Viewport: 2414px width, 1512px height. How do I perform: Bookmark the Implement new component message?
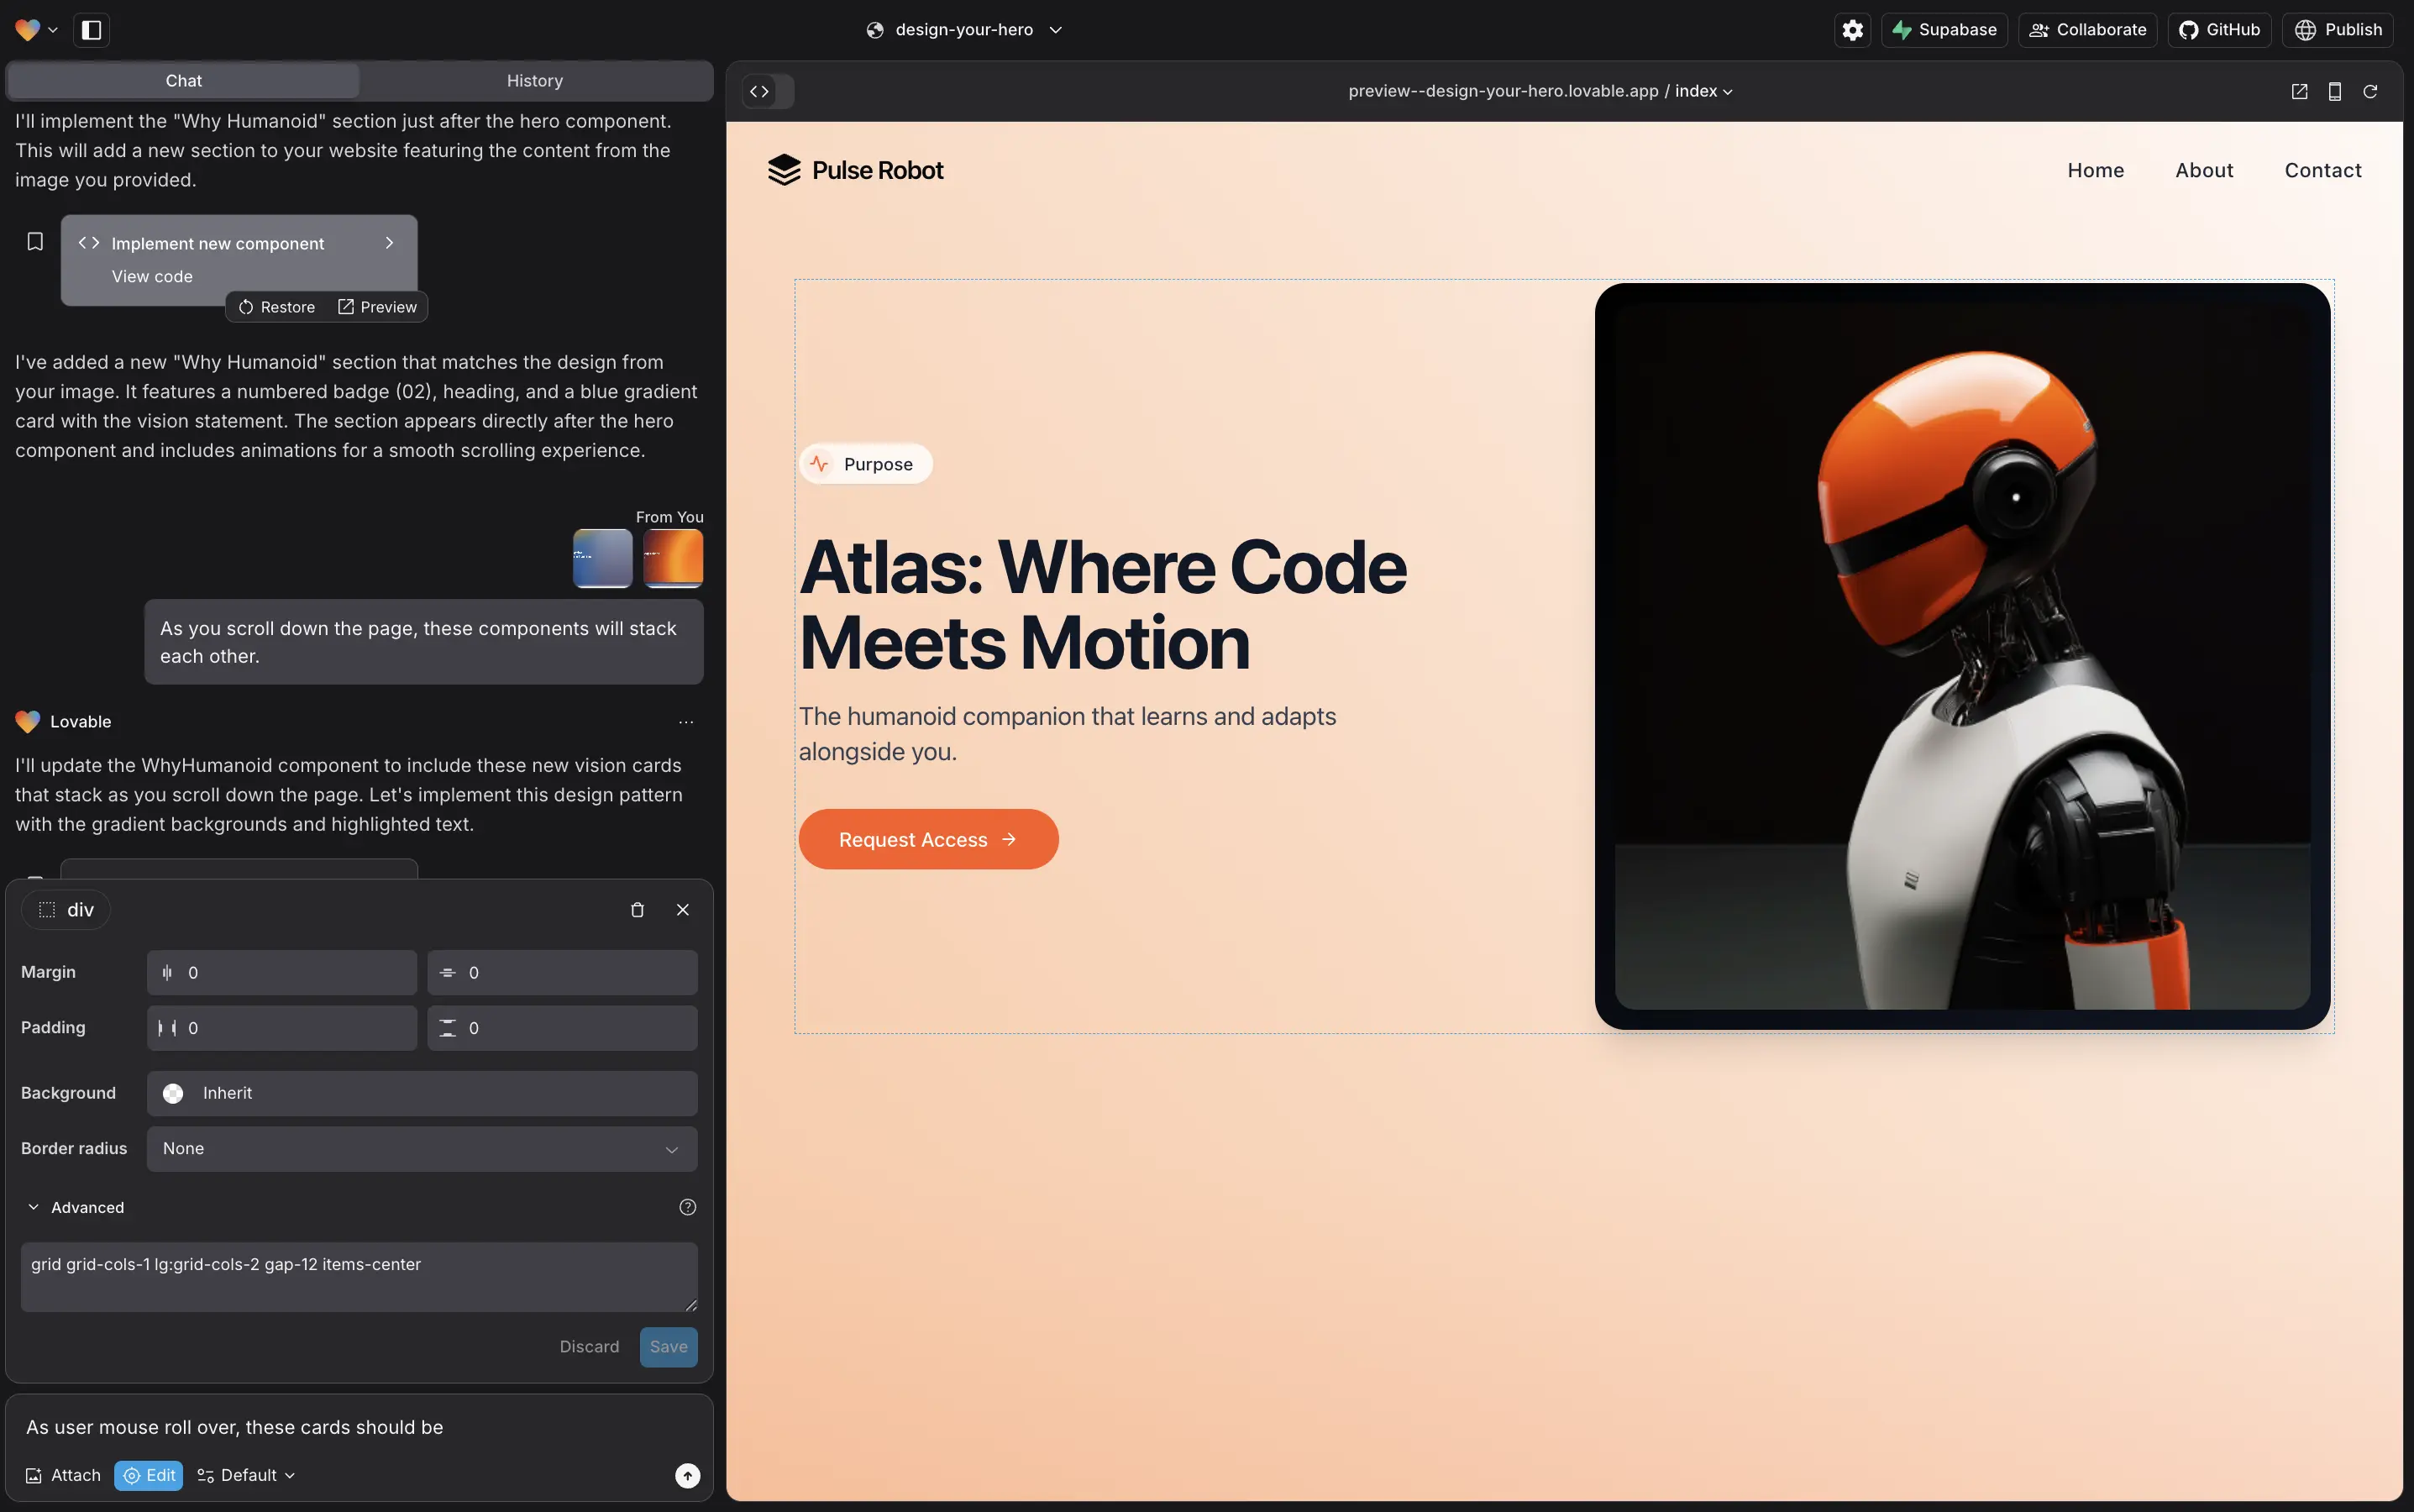click(x=35, y=242)
